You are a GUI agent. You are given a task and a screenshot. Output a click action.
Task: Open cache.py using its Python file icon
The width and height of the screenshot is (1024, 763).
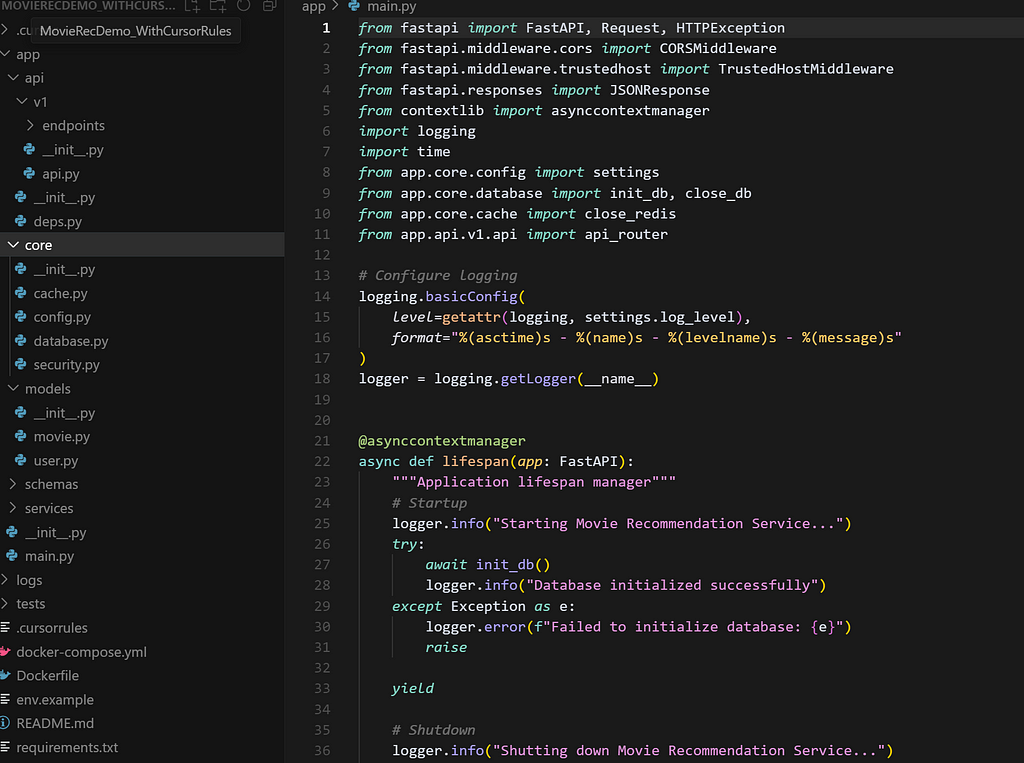(x=21, y=293)
